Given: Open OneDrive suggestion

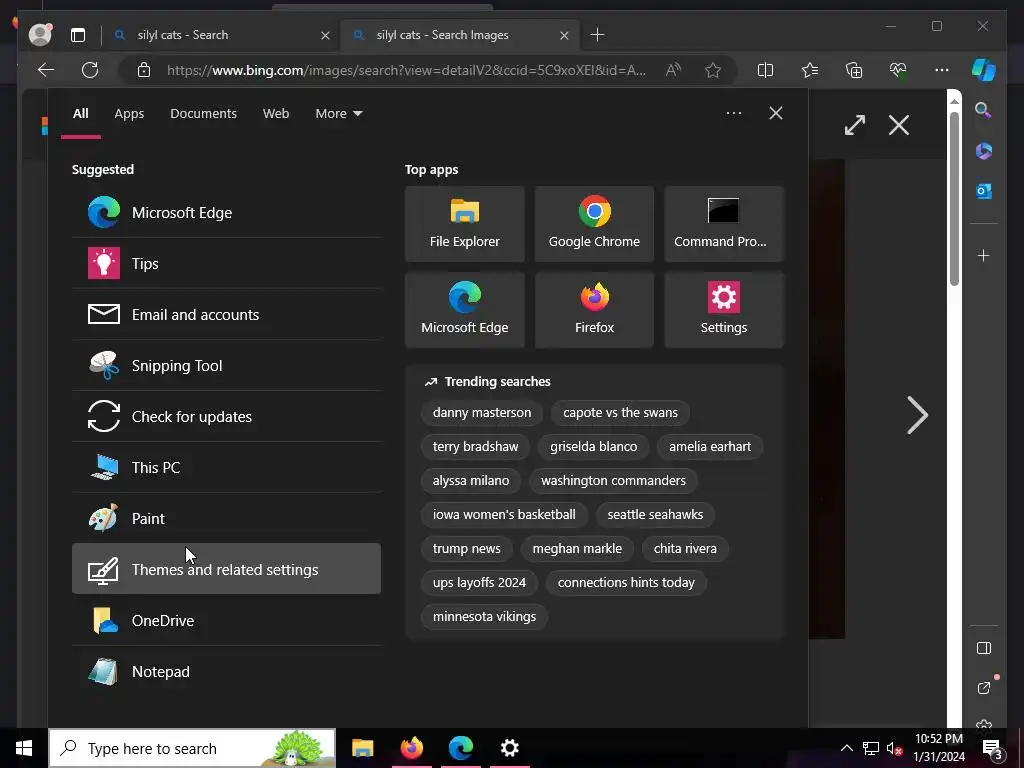Looking at the screenshot, I should [226, 620].
